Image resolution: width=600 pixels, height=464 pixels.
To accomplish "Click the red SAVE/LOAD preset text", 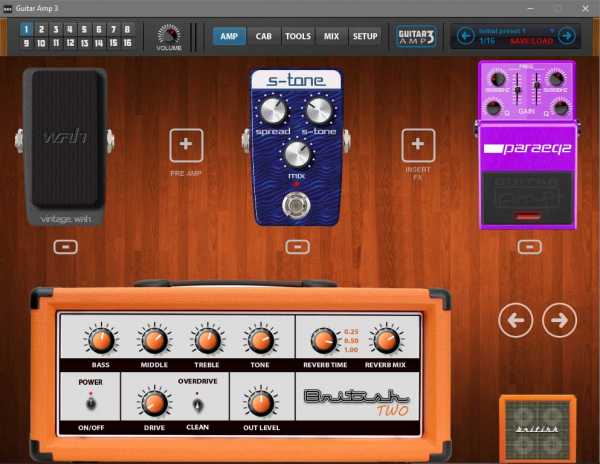I will [x=532, y=41].
